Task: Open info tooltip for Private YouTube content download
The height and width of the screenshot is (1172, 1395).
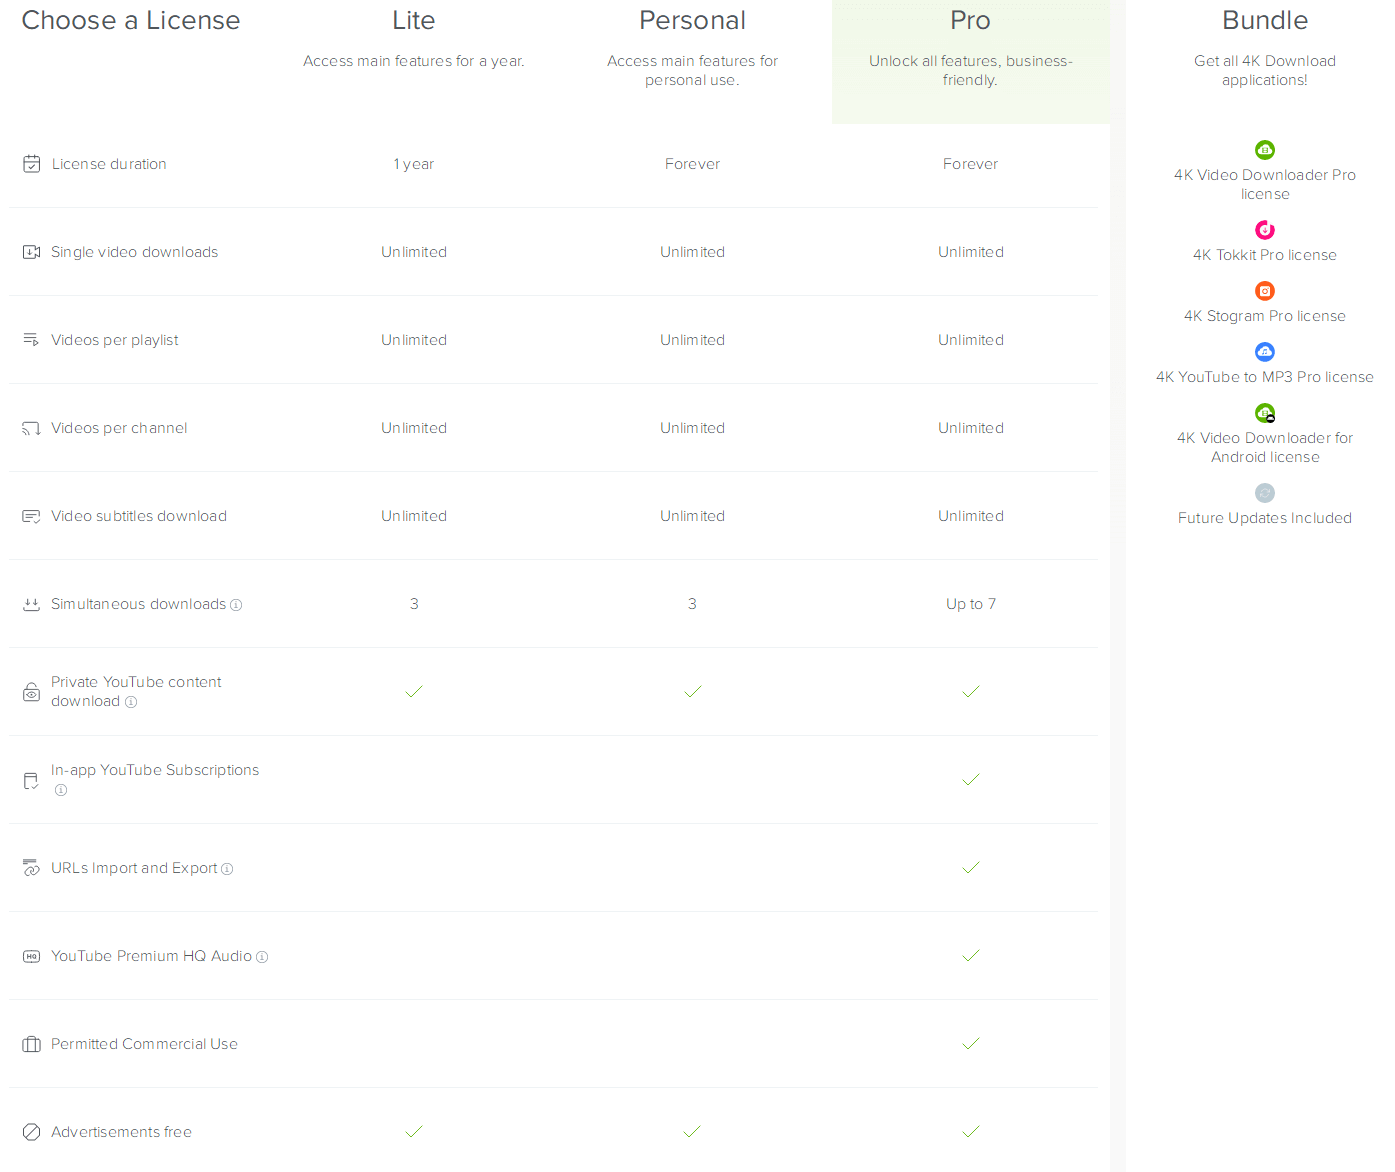Action: pos(131,702)
